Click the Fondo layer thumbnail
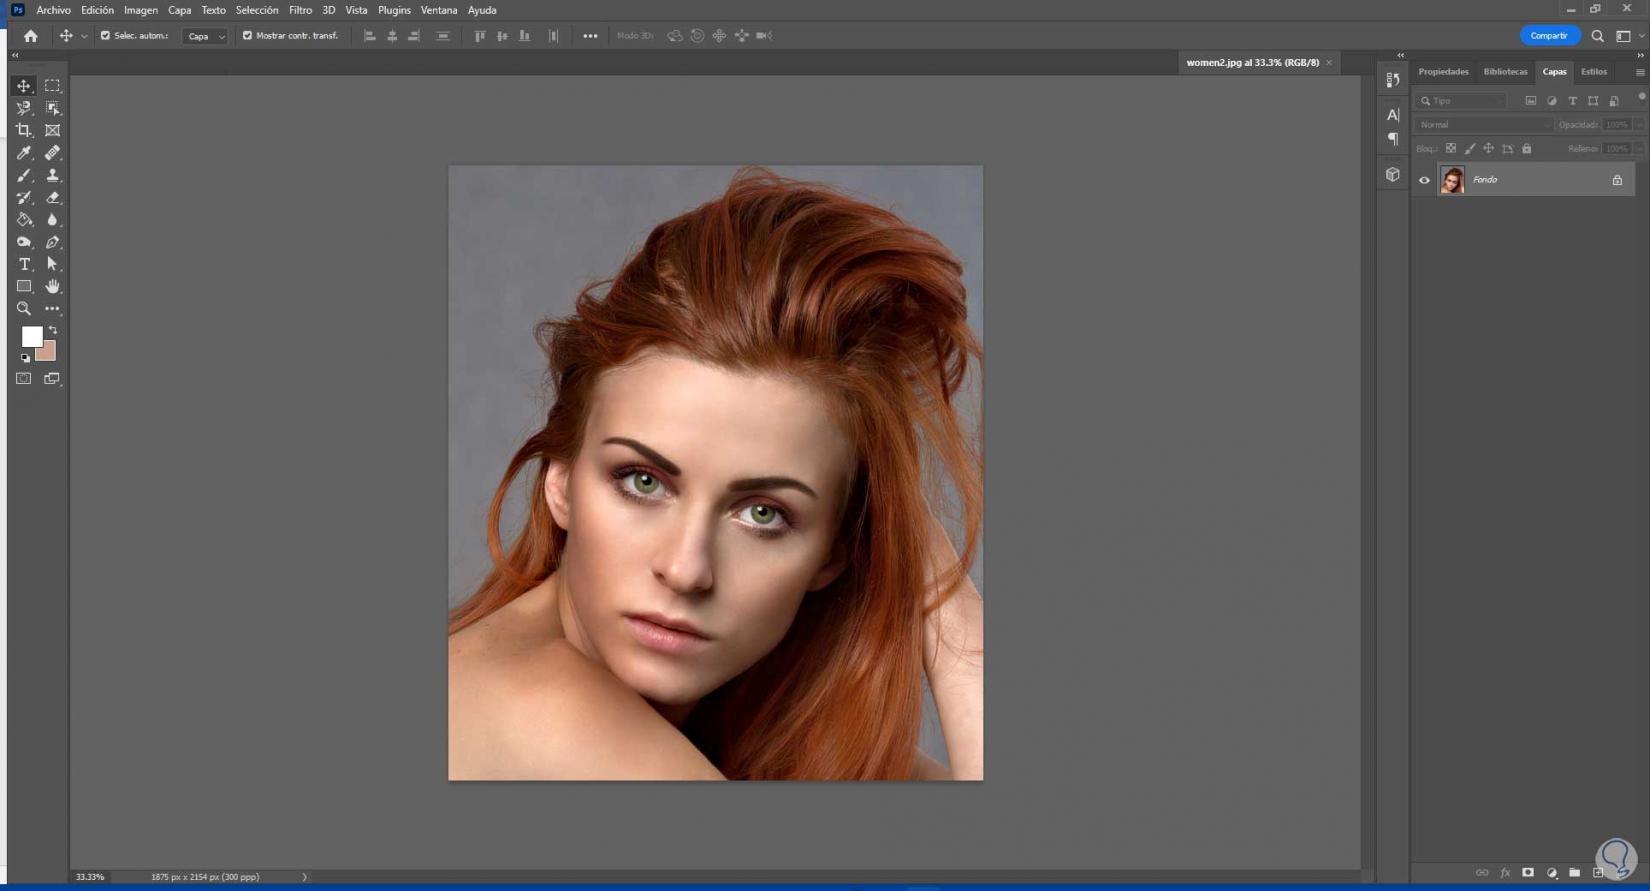 click(1452, 180)
